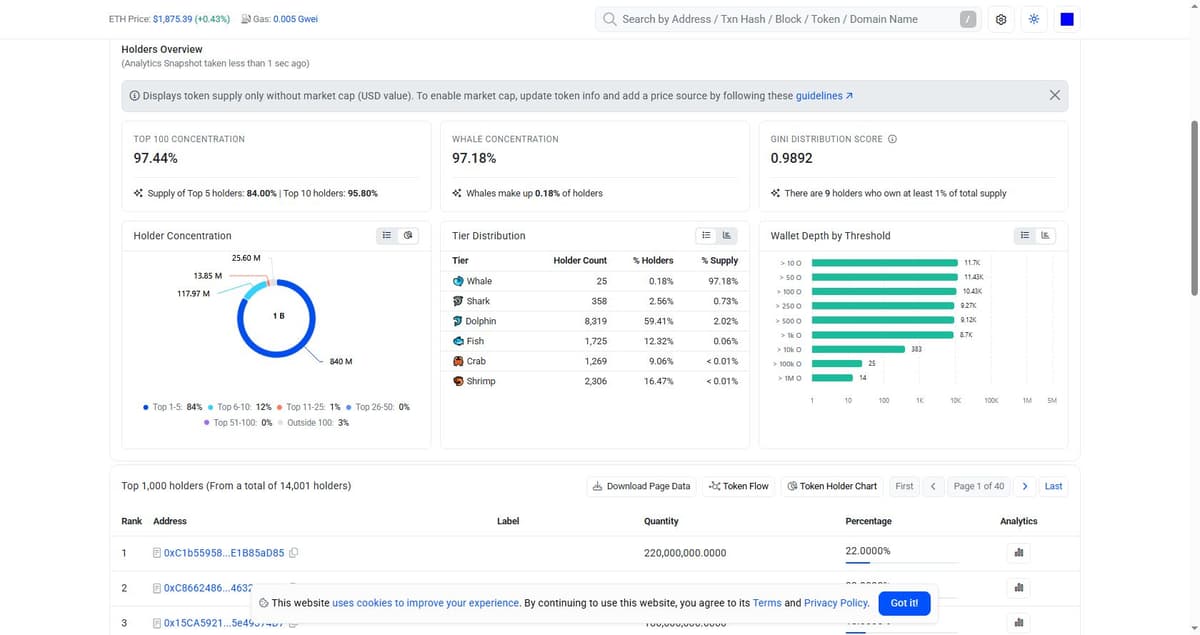Image resolution: width=1200 pixels, height=635 pixels.
Task: Open holder address starting 0xC8662486
Action: point(207,588)
